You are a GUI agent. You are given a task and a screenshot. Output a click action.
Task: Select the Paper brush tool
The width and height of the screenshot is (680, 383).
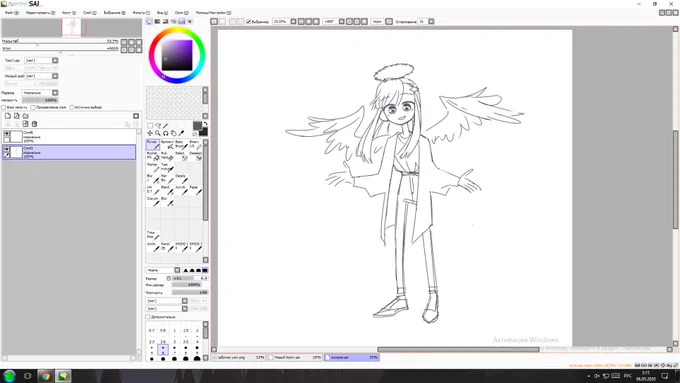point(196,190)
